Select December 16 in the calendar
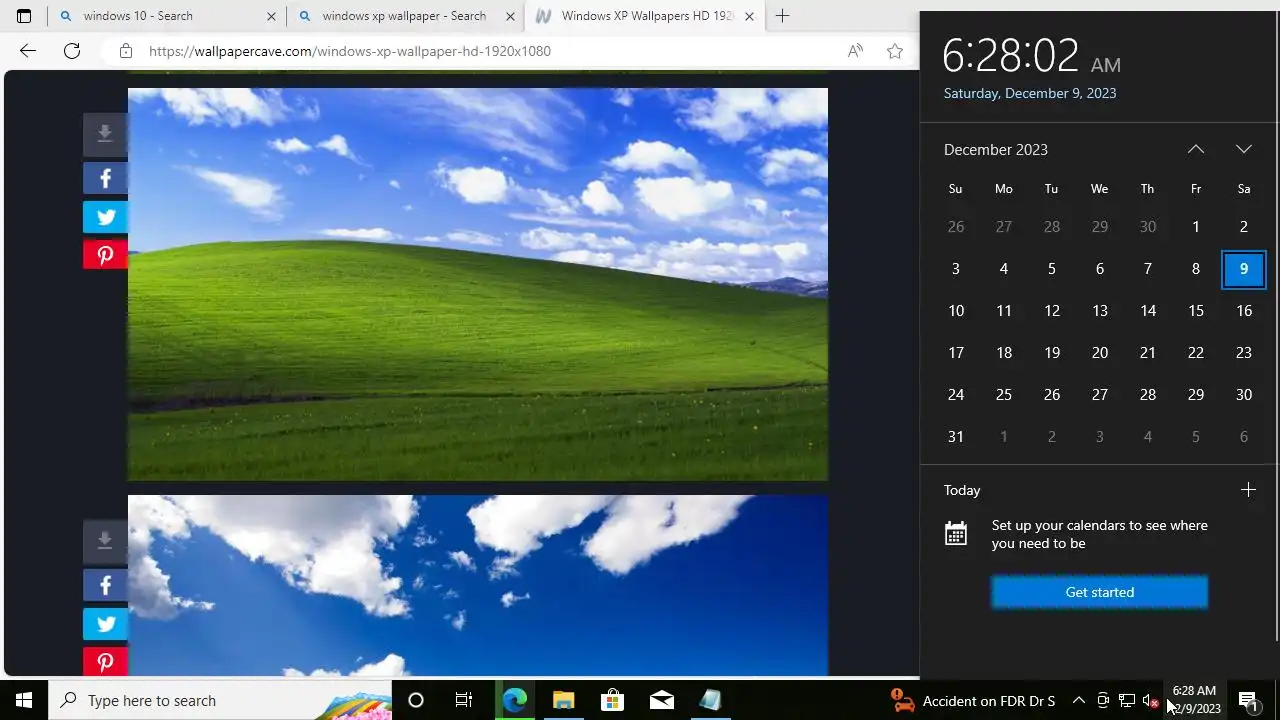 click(1244, 311)
